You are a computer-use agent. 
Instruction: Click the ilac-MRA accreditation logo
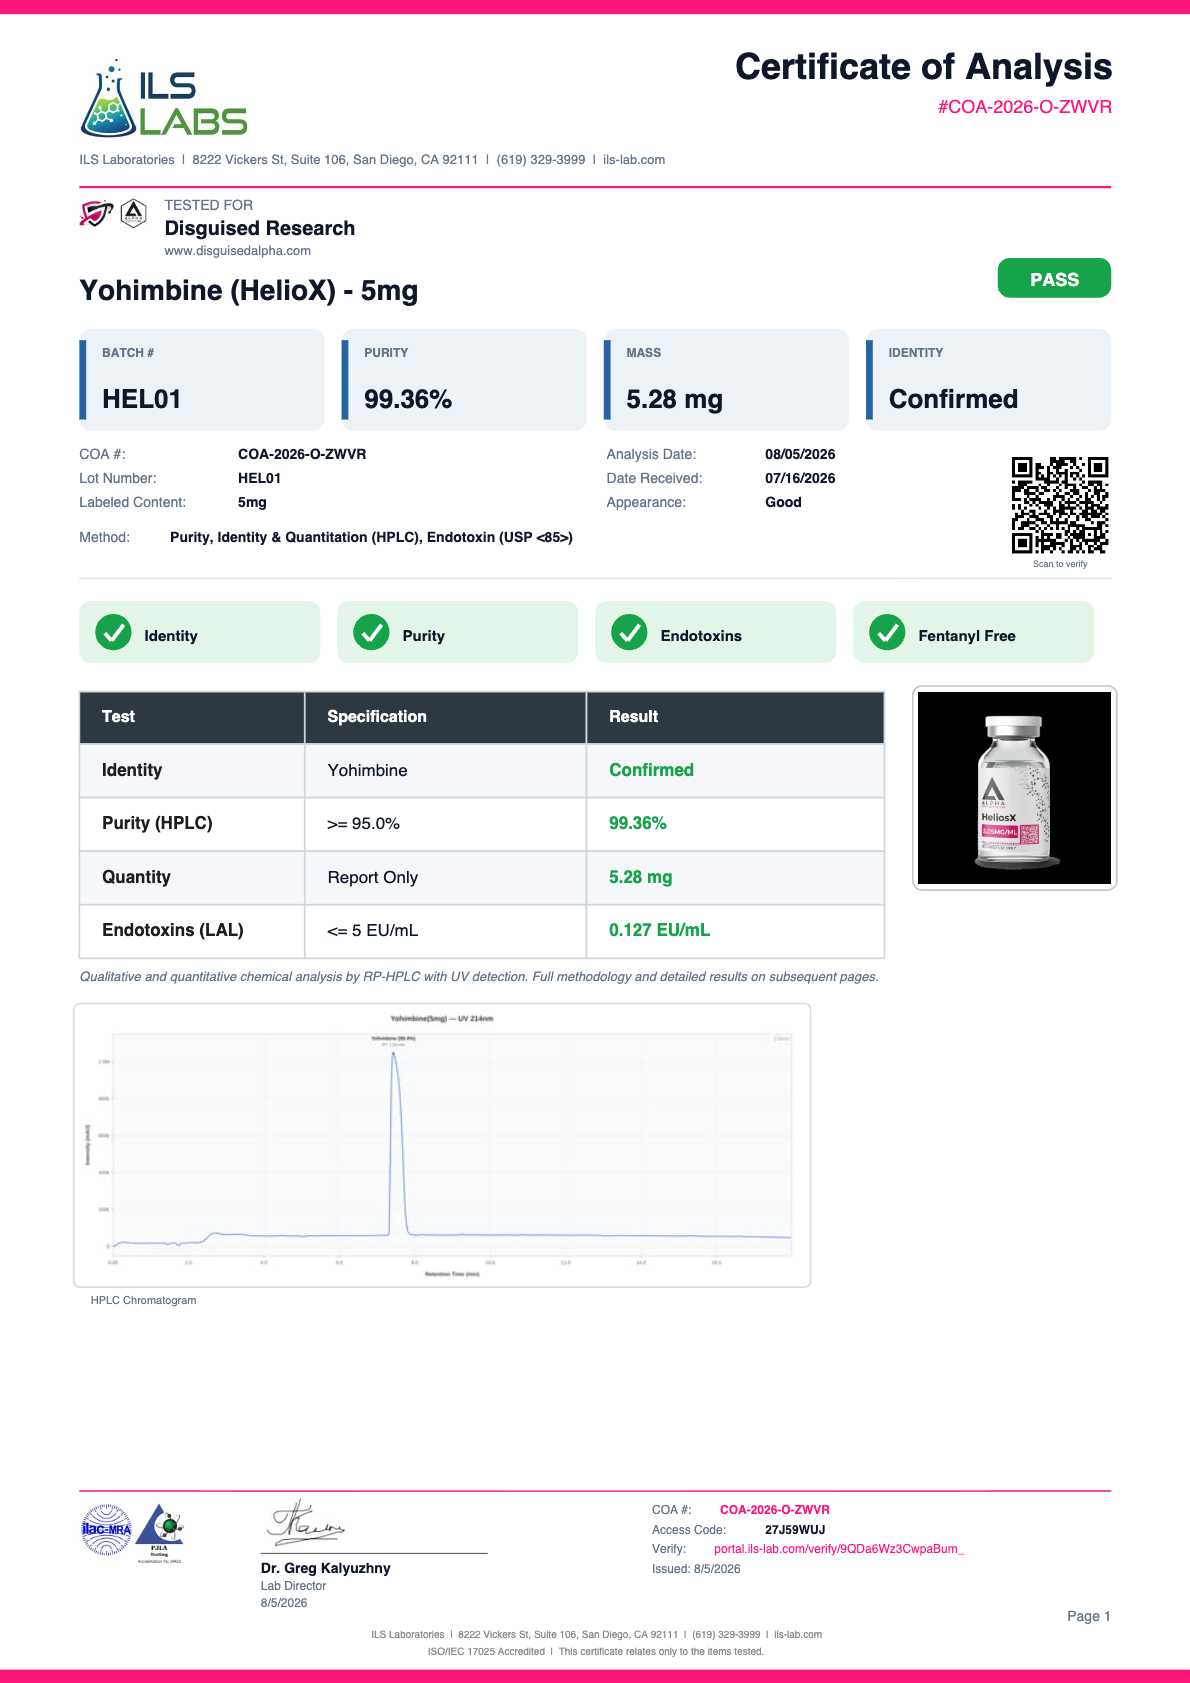tap(106, 1530)
